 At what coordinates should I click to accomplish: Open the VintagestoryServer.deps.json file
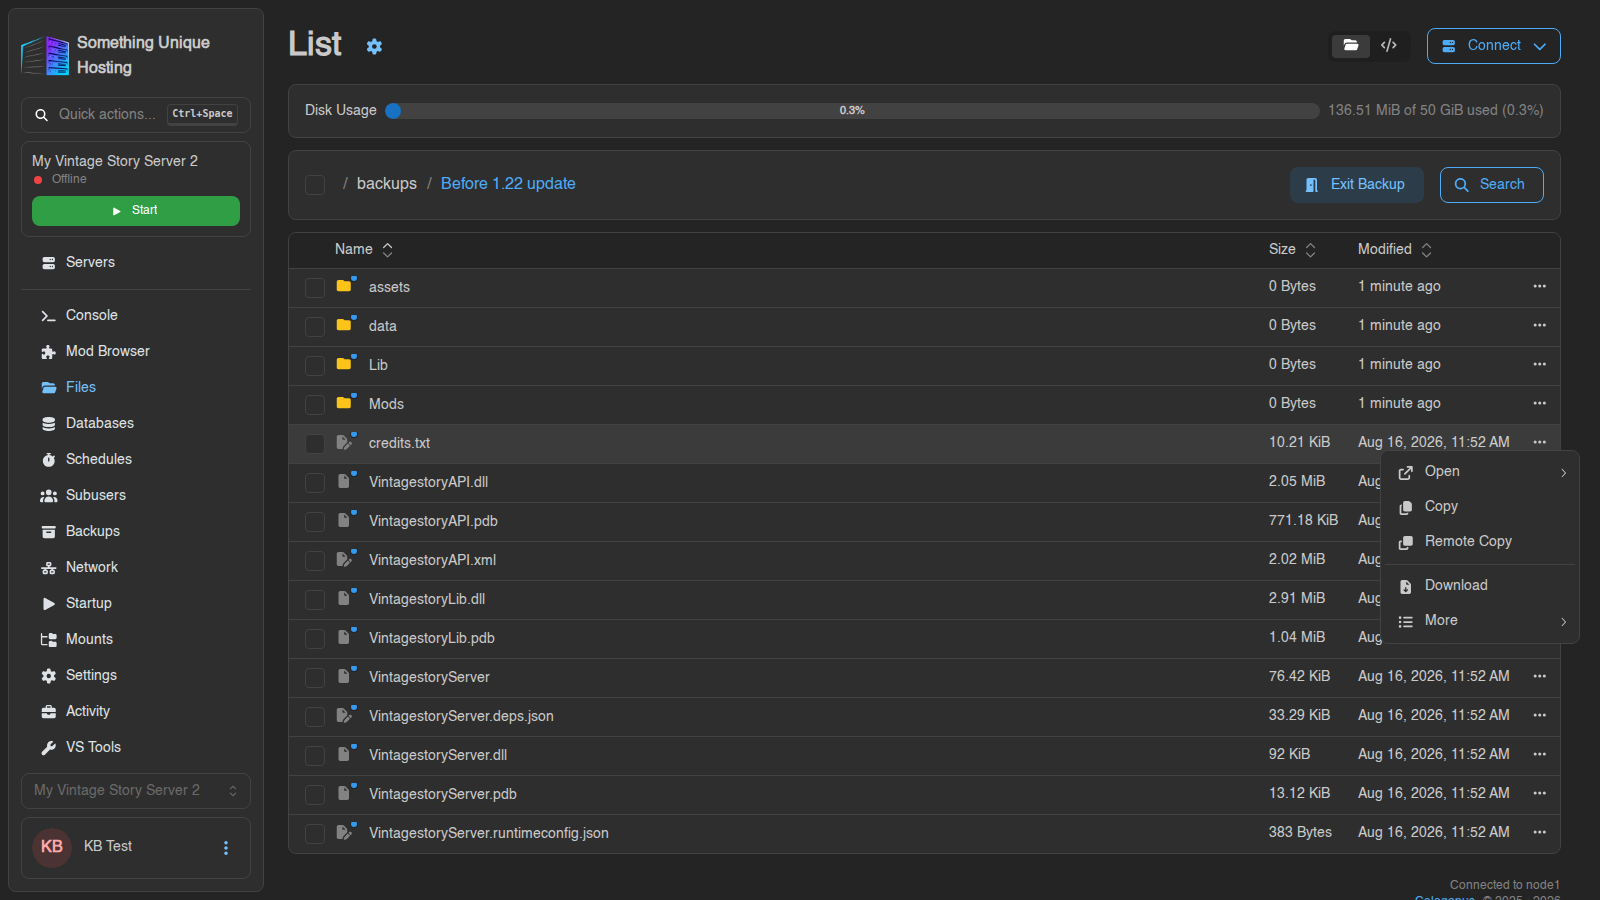point(461,716)
